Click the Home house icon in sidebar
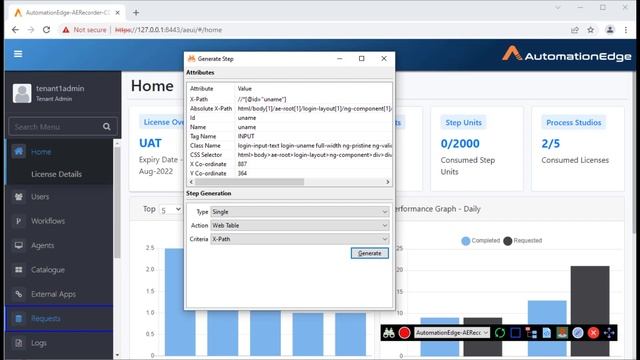This screenshot has width=640, height=360. pos(19,151)
